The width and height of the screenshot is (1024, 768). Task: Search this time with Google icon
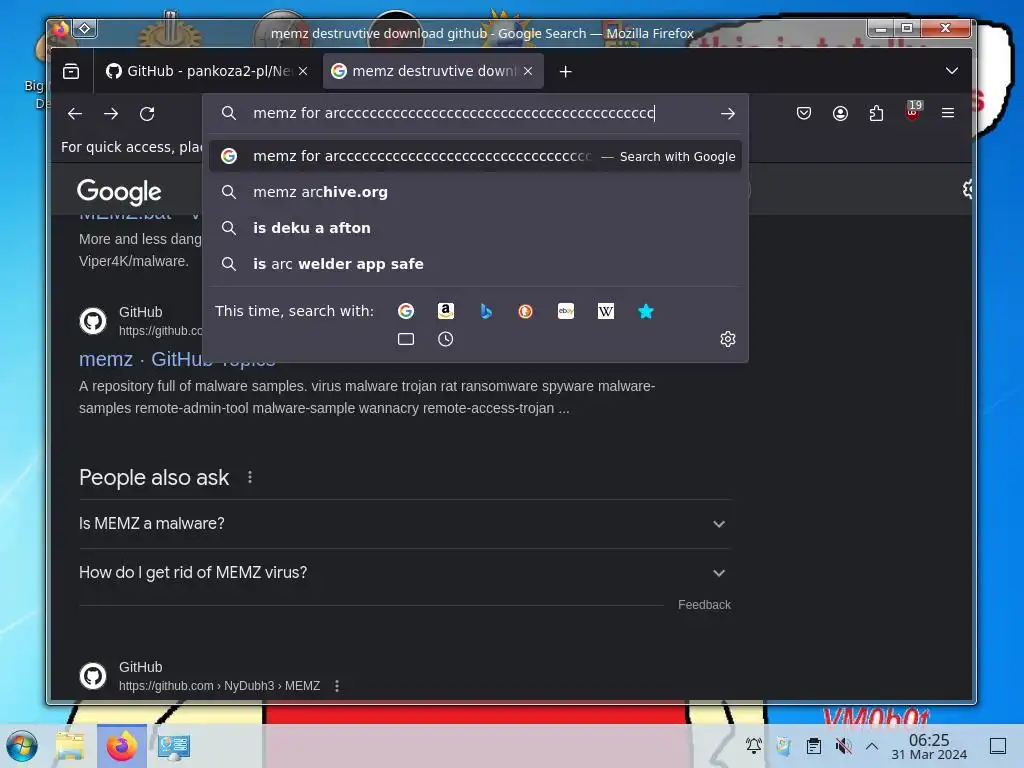pyautogui.click(x=406, y=311)
